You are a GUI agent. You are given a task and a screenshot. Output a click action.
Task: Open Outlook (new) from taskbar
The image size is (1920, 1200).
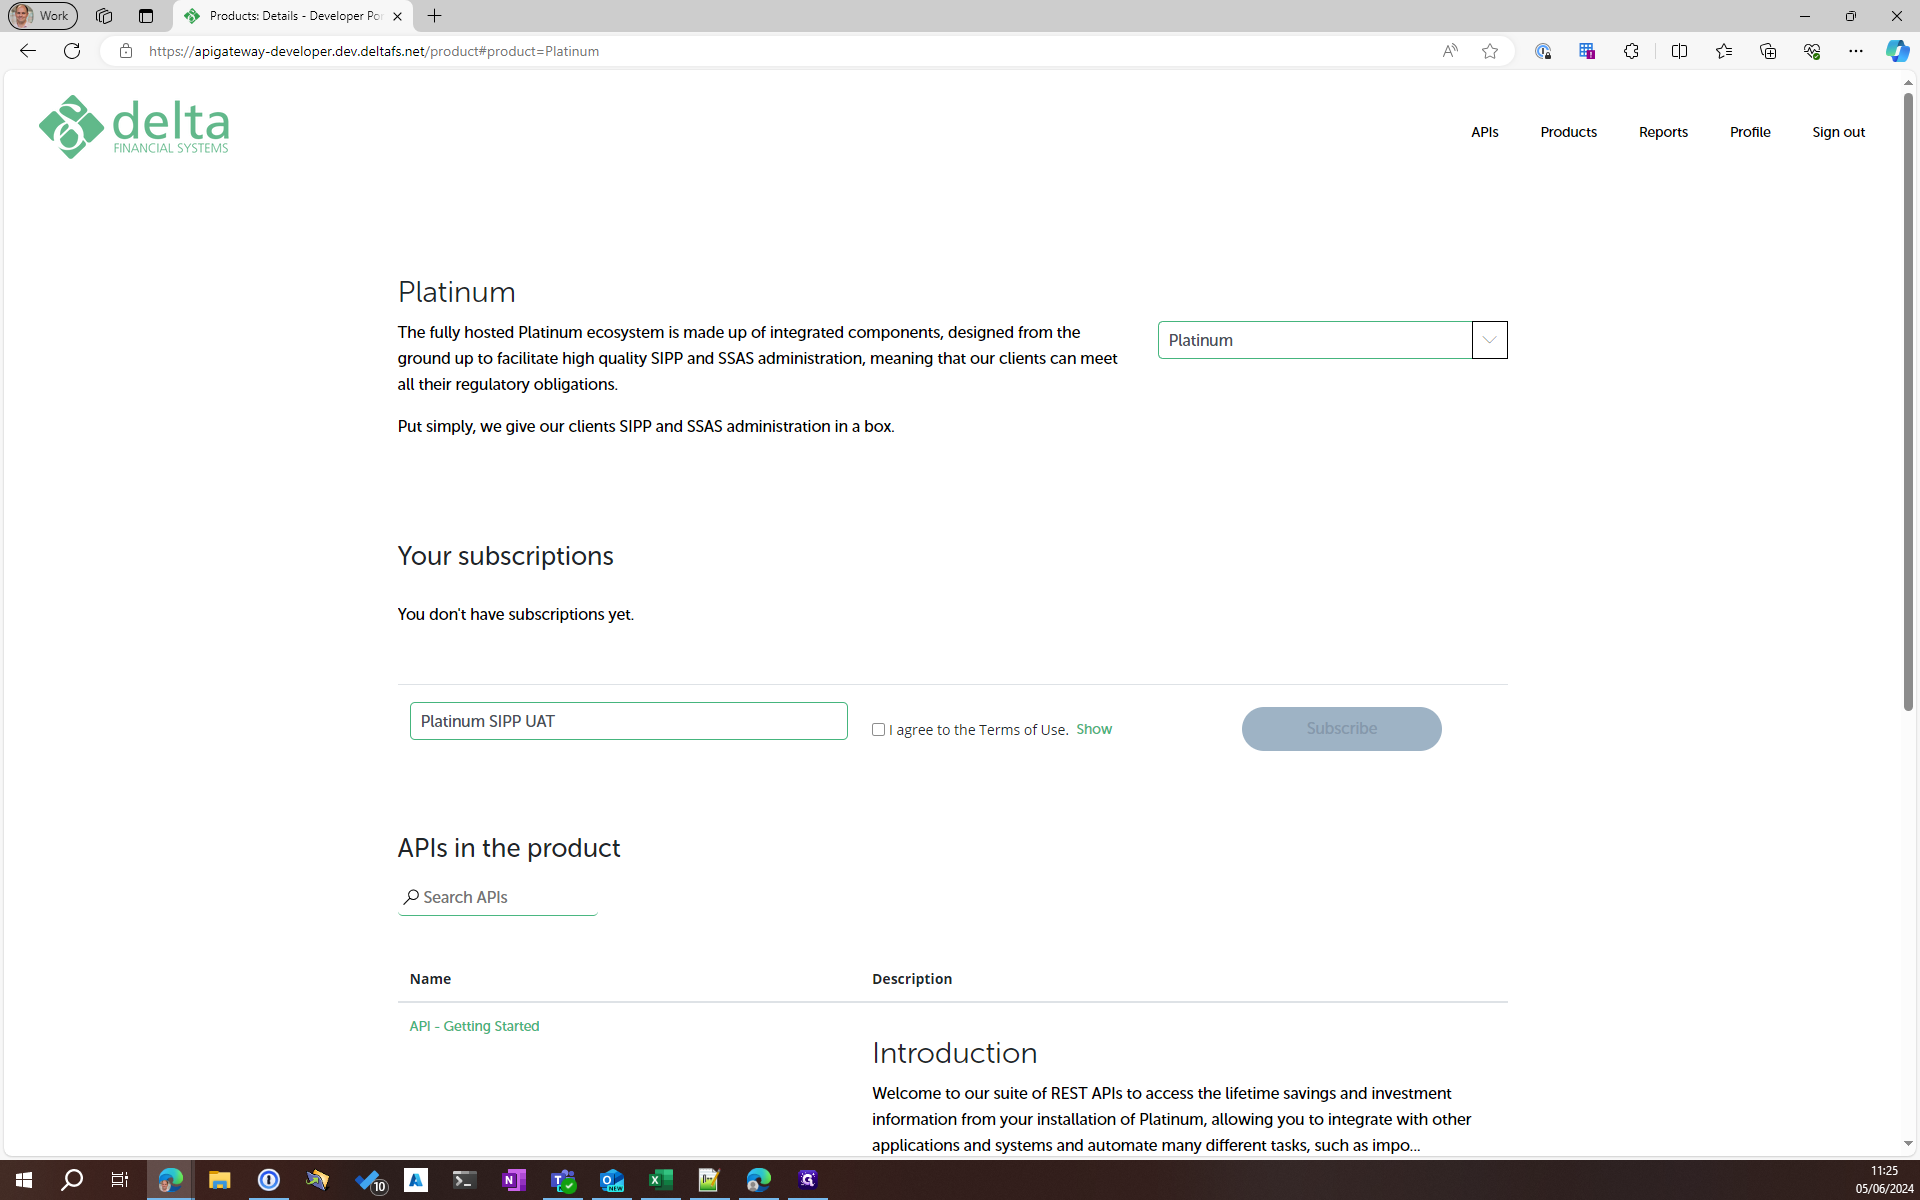tap(611, 1180)
